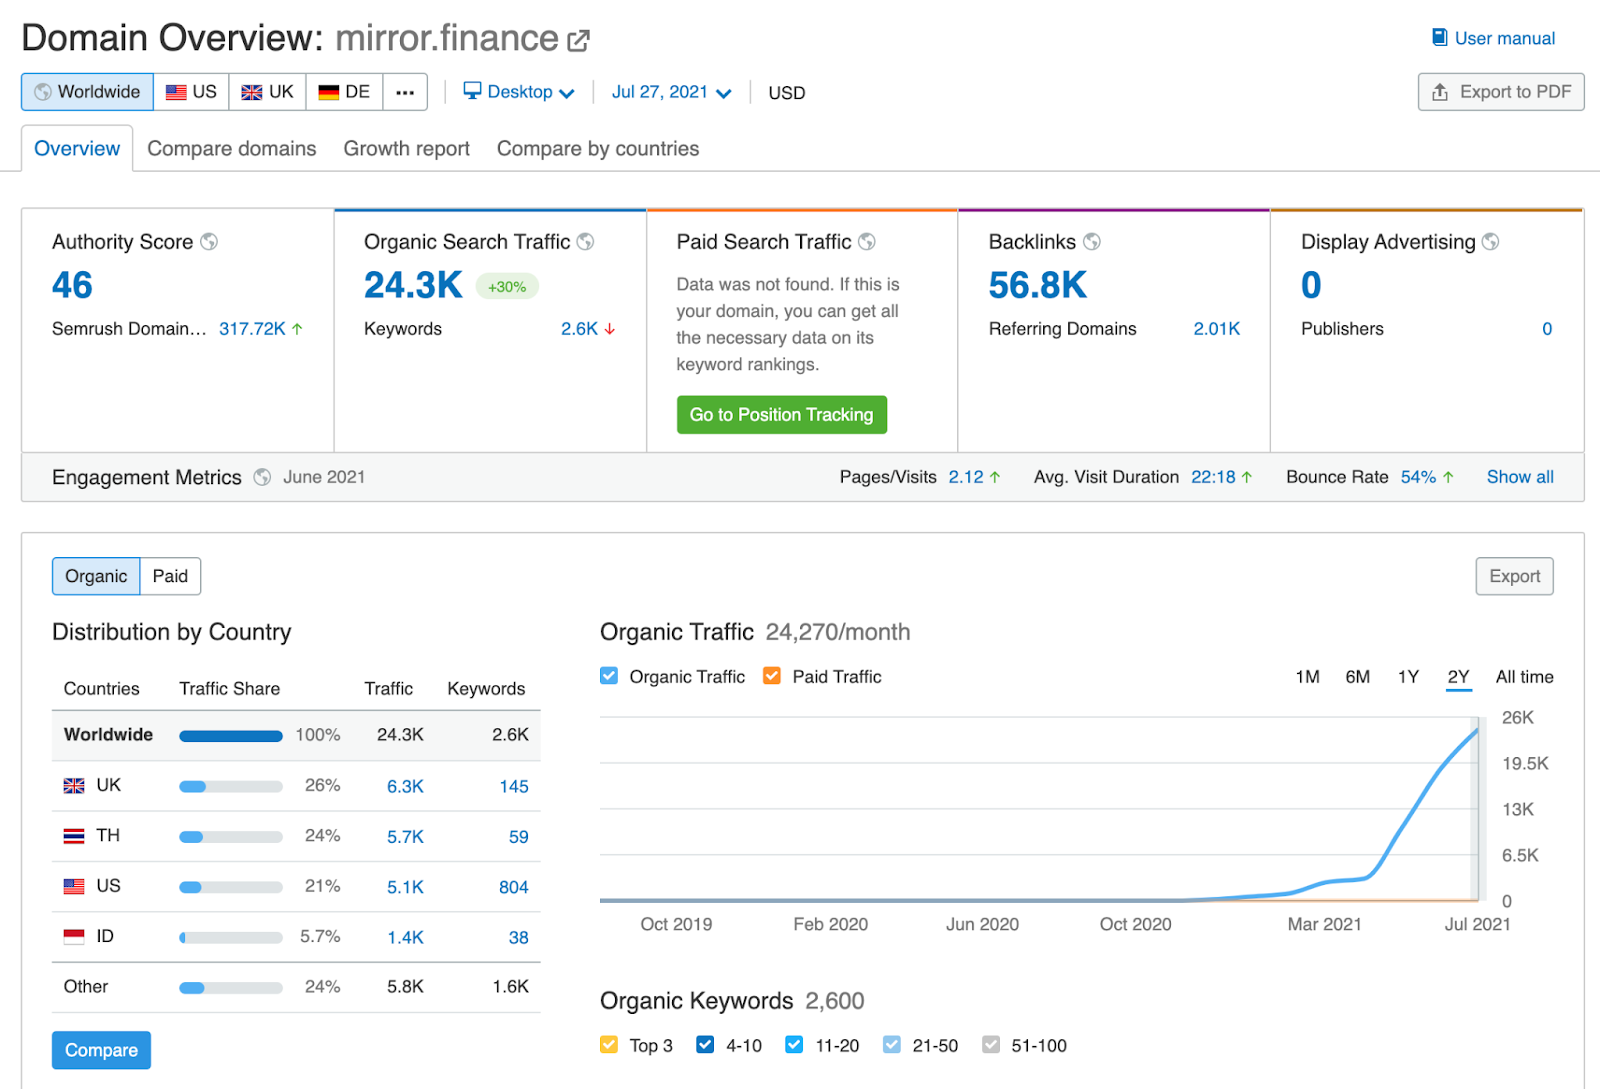Open the Desktop device dropdown
This screenshot has height=1089, width=1600.
tap(519, 92)
